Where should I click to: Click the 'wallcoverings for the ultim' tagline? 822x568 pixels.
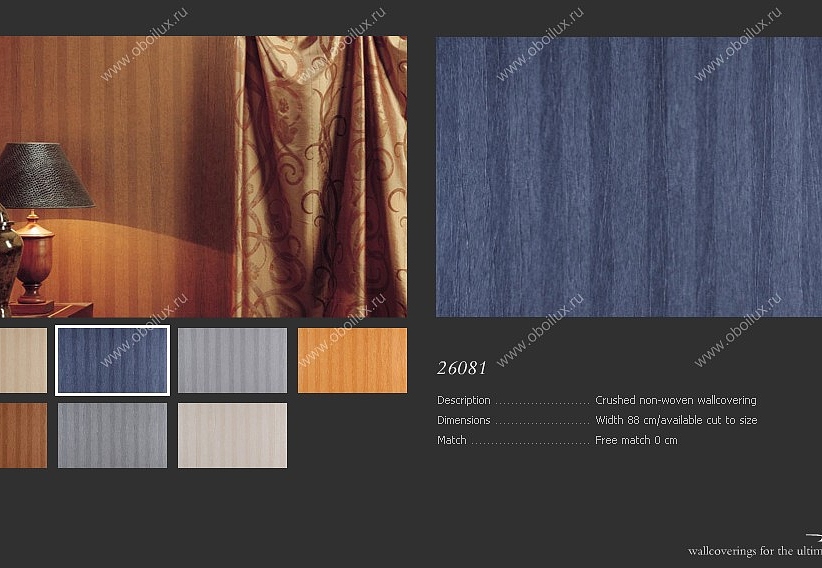click(755, 551)
